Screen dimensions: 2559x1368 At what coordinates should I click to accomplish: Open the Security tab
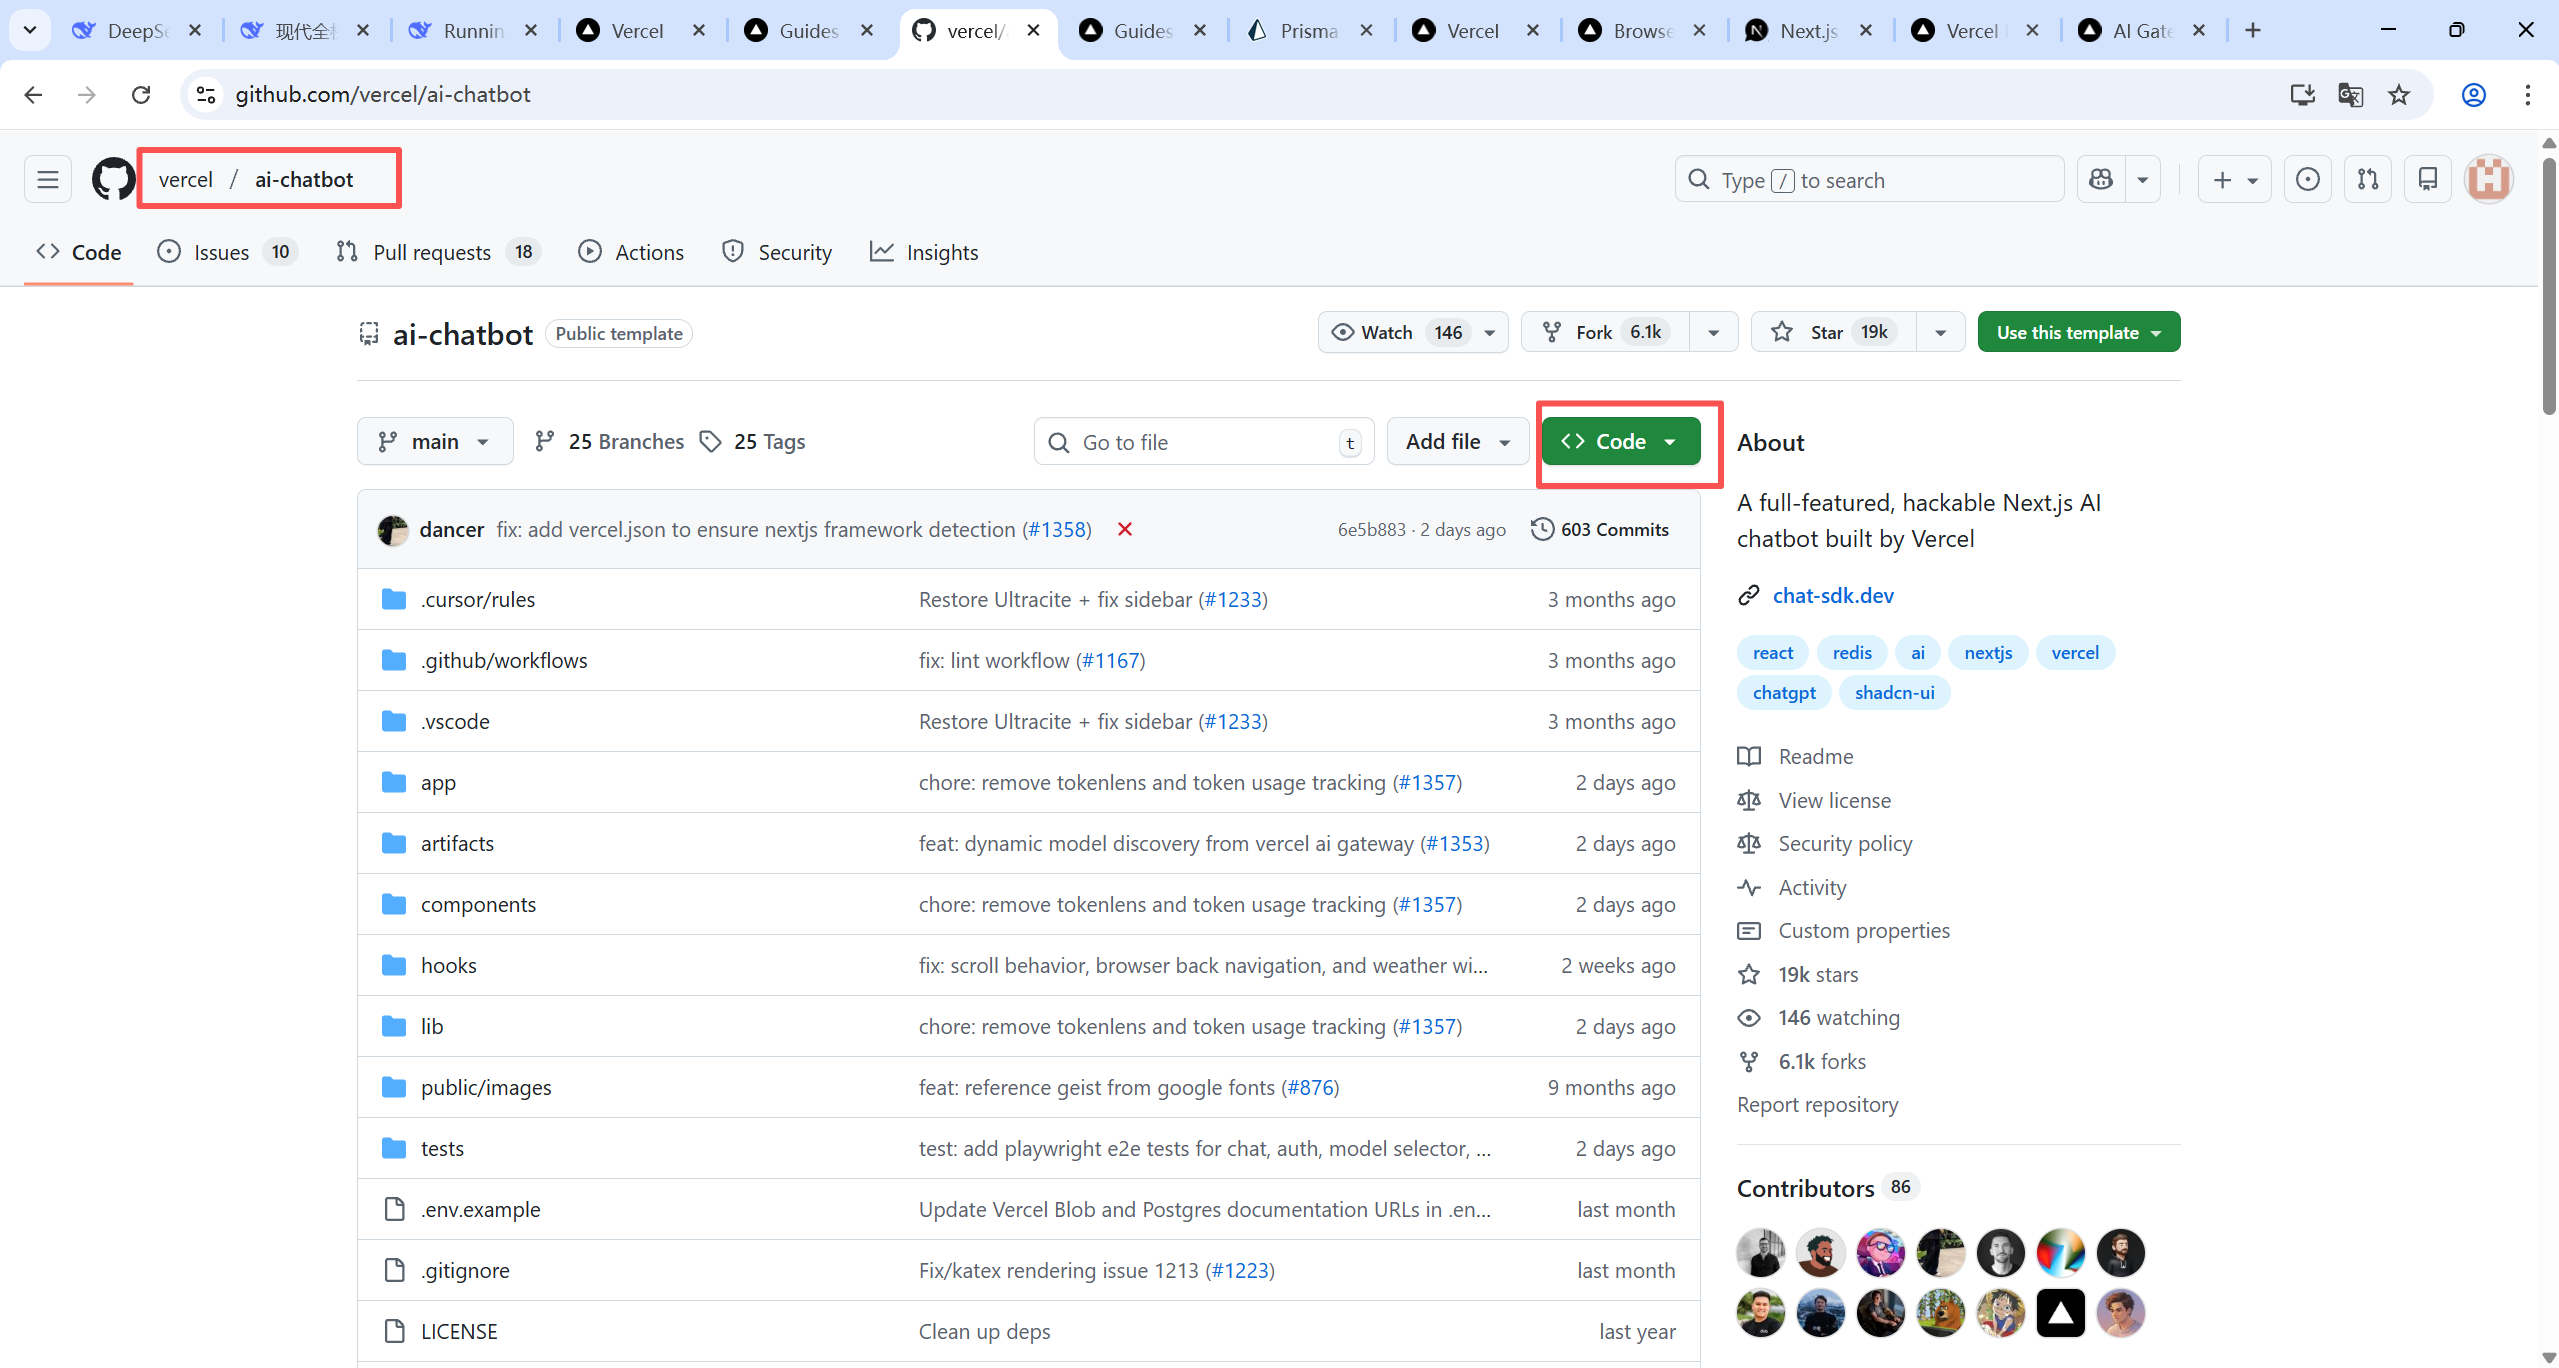click(x=777, y=252)
